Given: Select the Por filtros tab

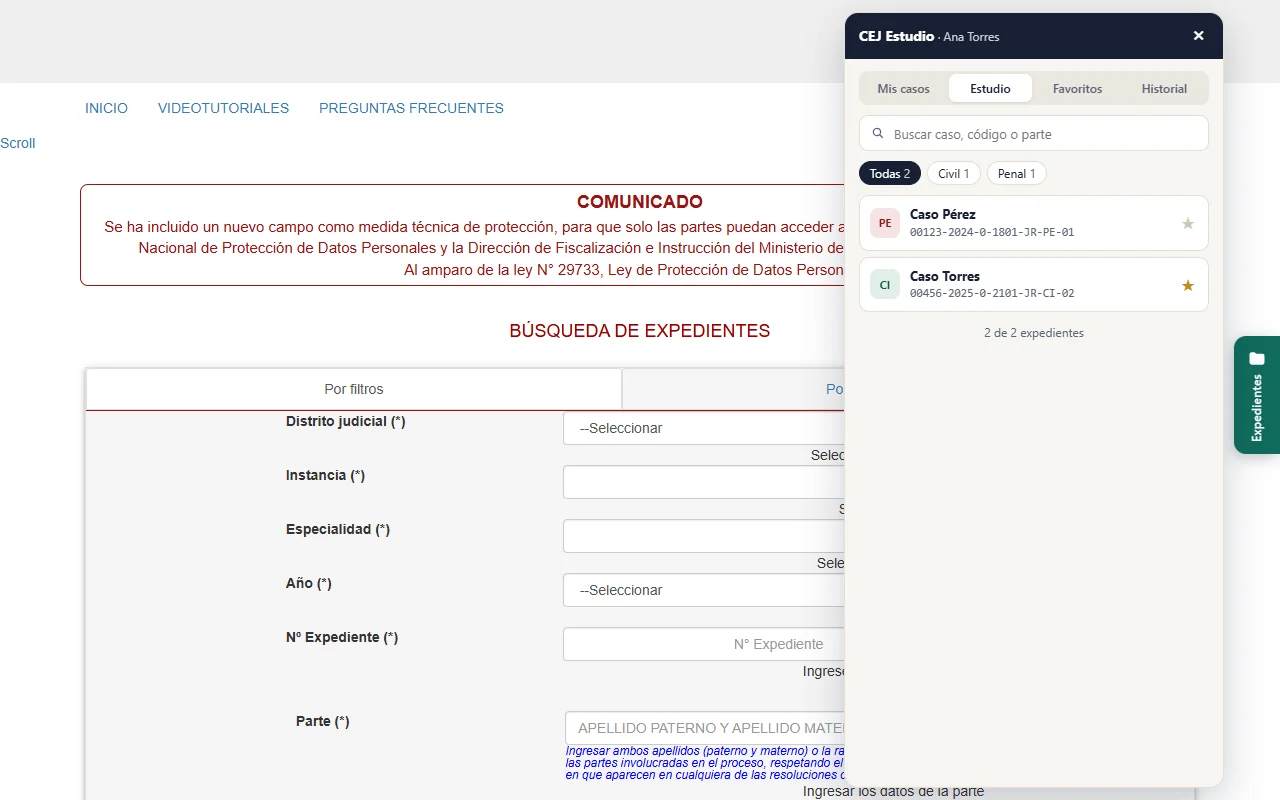Looking at the screenshot, I should click(354, 389).
